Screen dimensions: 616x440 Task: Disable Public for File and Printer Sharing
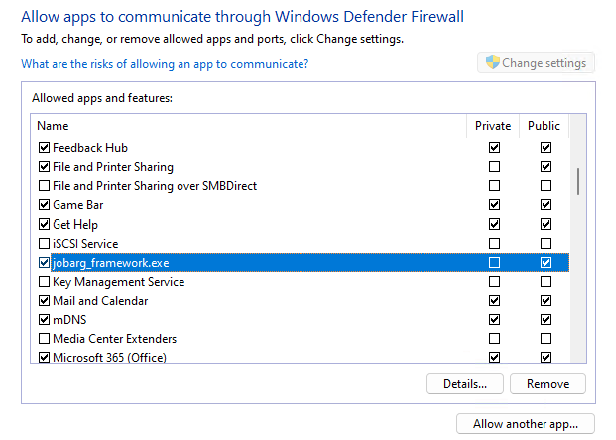[x=546, y=167]
